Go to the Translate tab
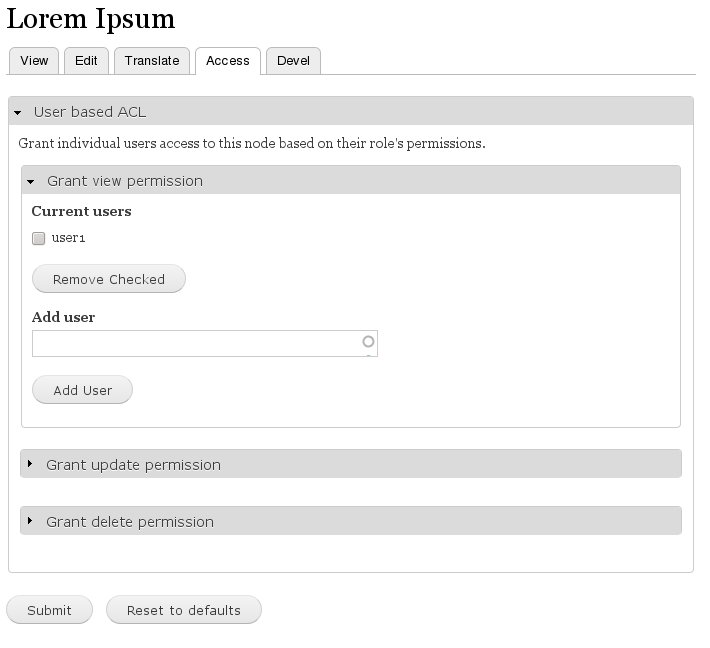This screenshot has height=648, width=710. click(x=152, y=61)
